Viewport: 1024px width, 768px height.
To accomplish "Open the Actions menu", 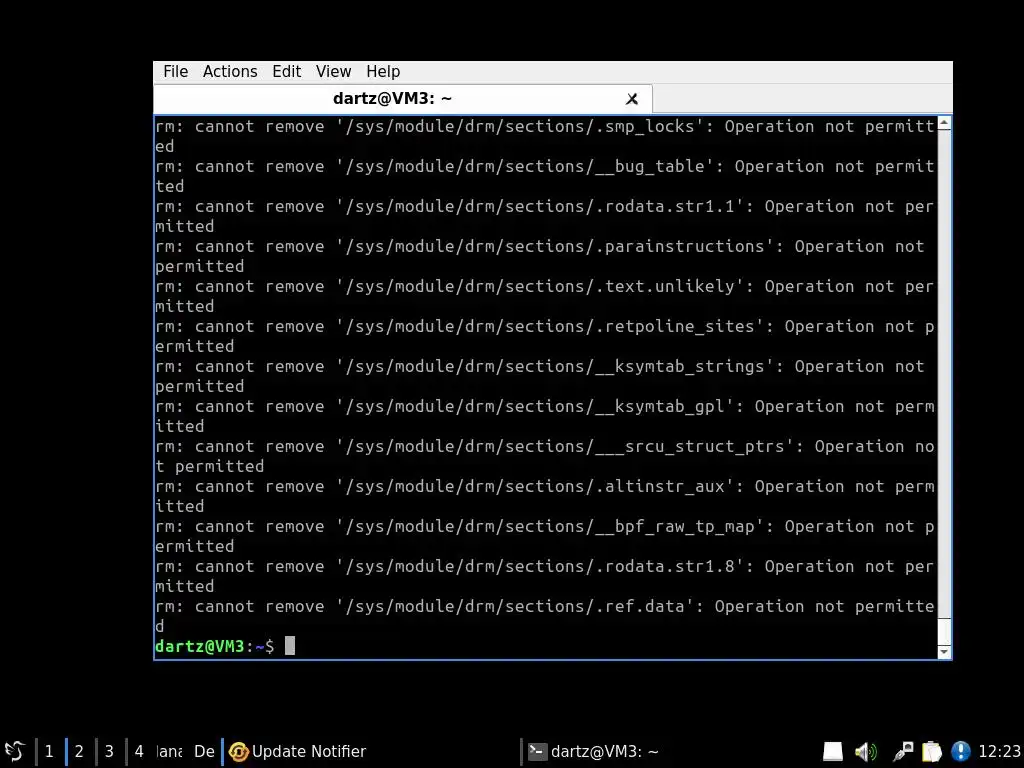I will click(230, 71).
